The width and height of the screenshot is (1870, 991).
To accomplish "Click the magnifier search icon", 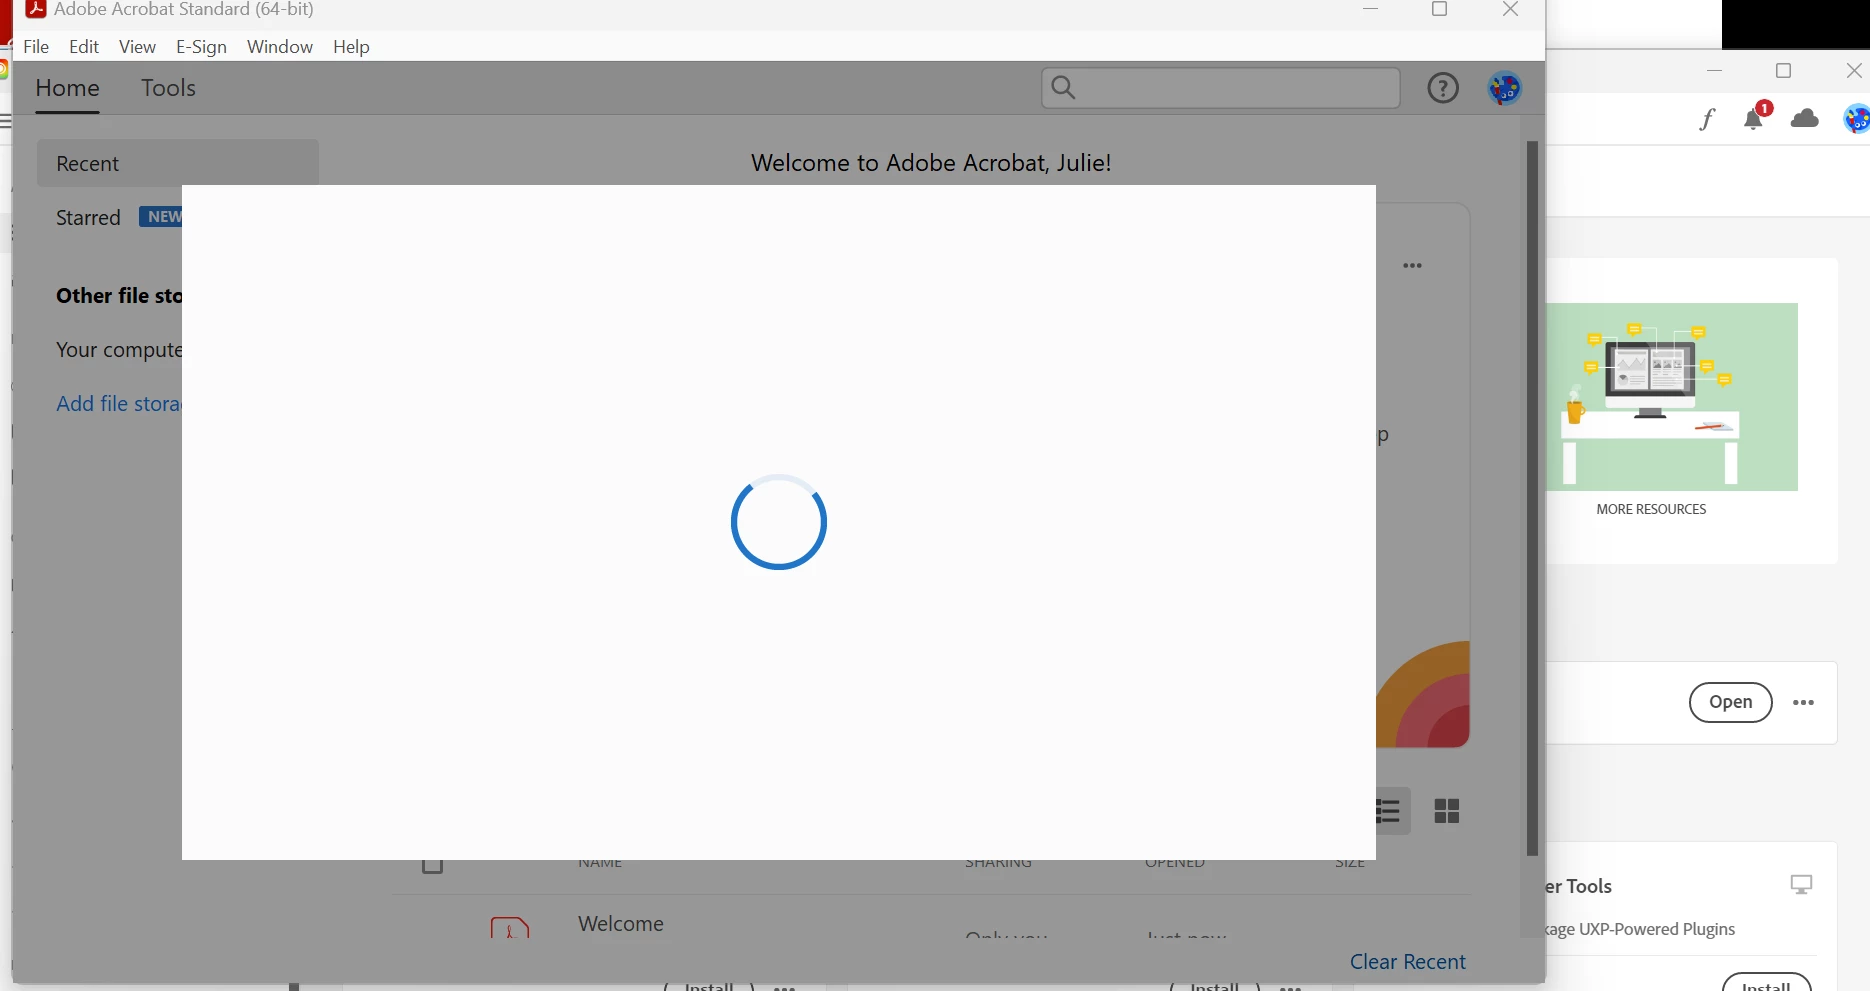I will click(1064, 88).
